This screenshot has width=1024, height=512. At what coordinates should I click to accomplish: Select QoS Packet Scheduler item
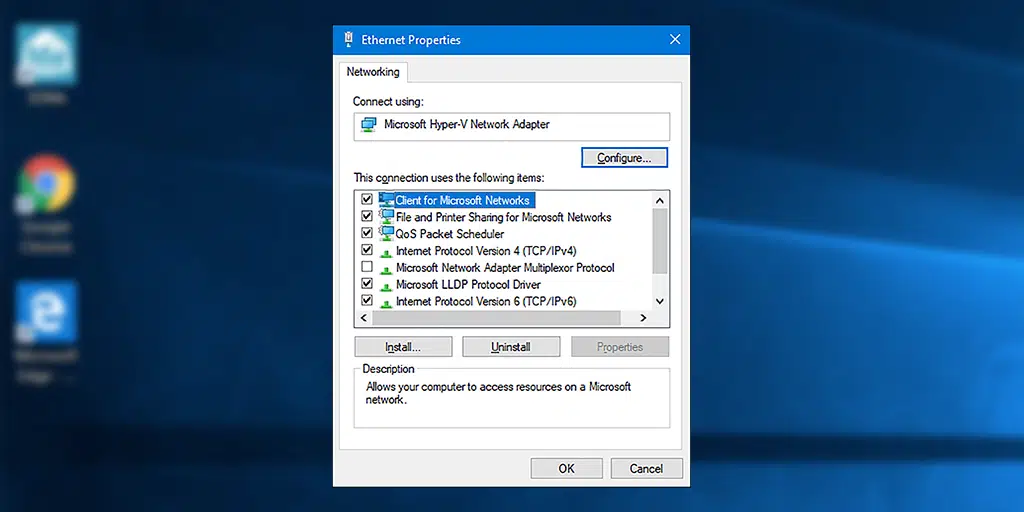(450, 234)
